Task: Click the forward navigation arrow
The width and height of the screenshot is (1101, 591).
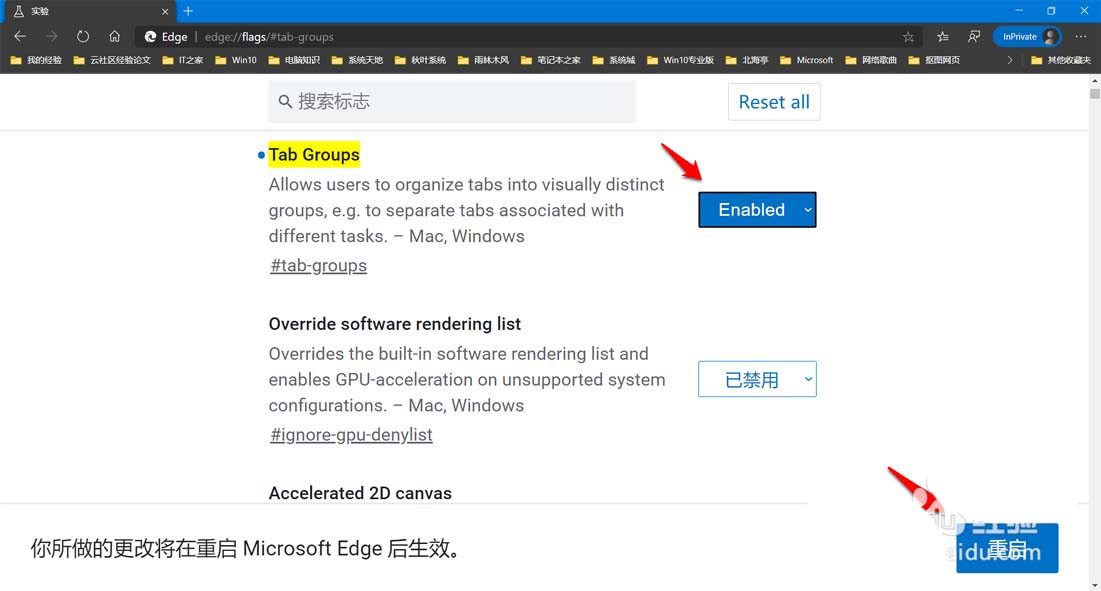Action: (x=51, y=36)
